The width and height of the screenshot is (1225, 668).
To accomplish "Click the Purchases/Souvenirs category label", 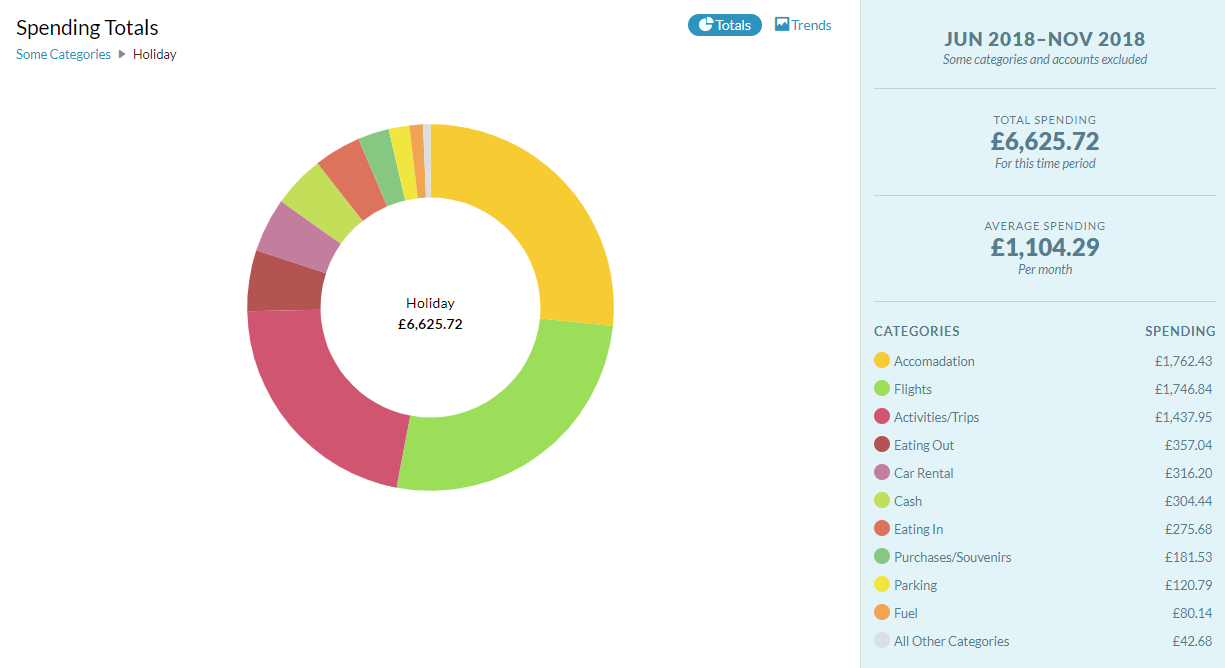I will (952, 557).
